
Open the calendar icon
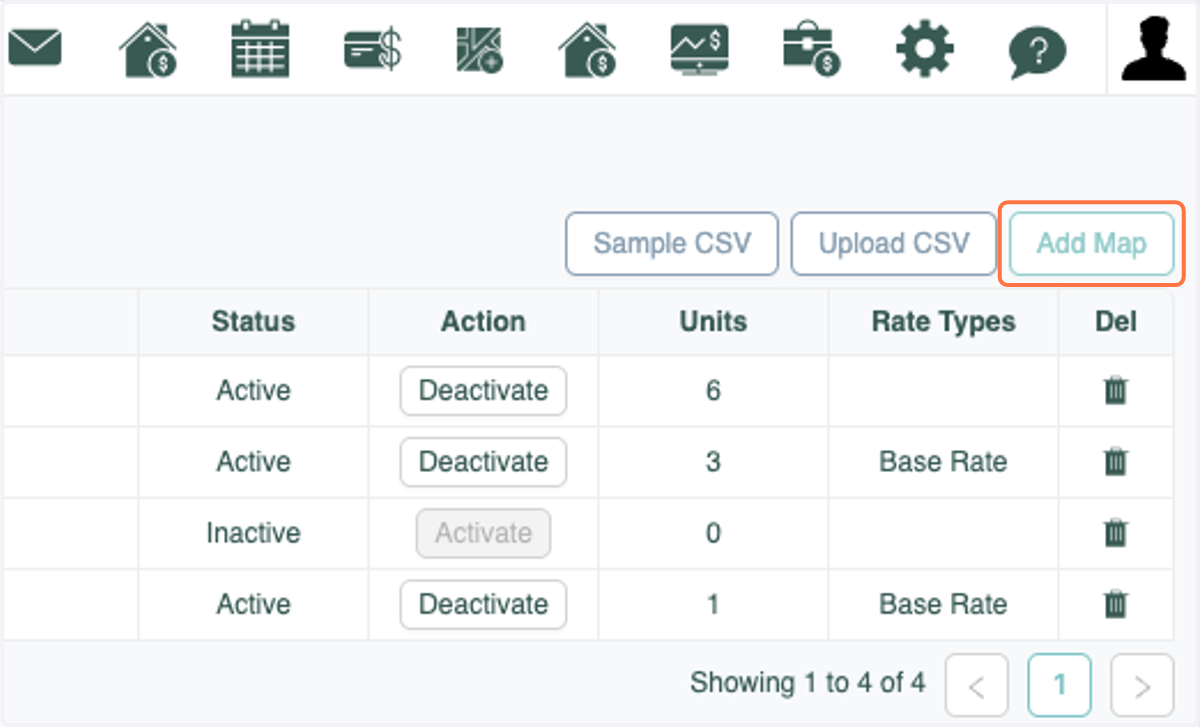click(260, 48)
